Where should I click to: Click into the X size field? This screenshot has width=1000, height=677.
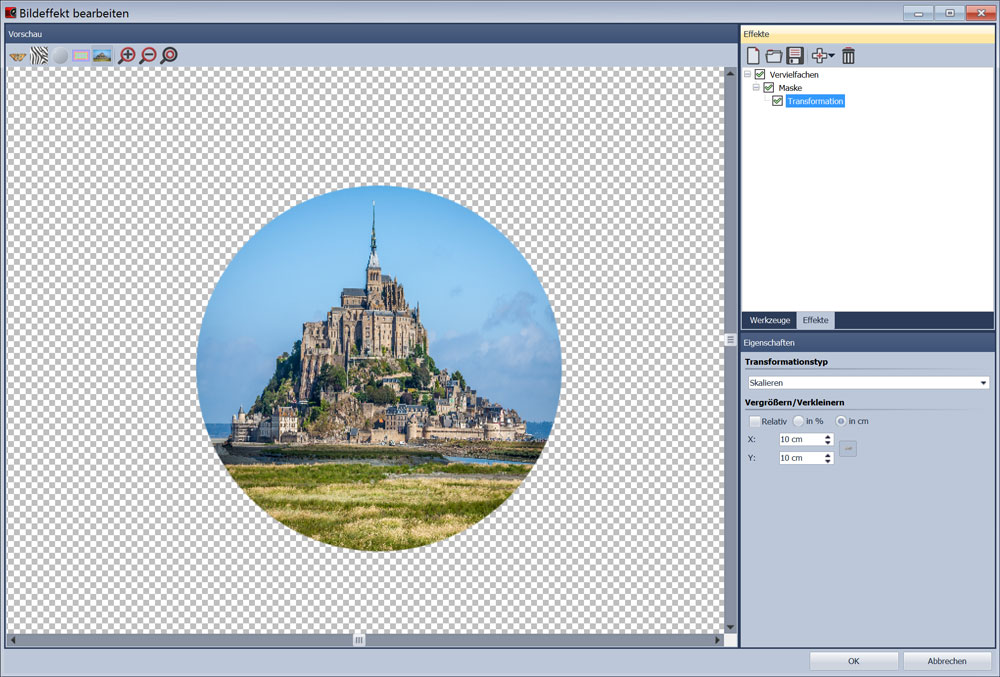800,439
